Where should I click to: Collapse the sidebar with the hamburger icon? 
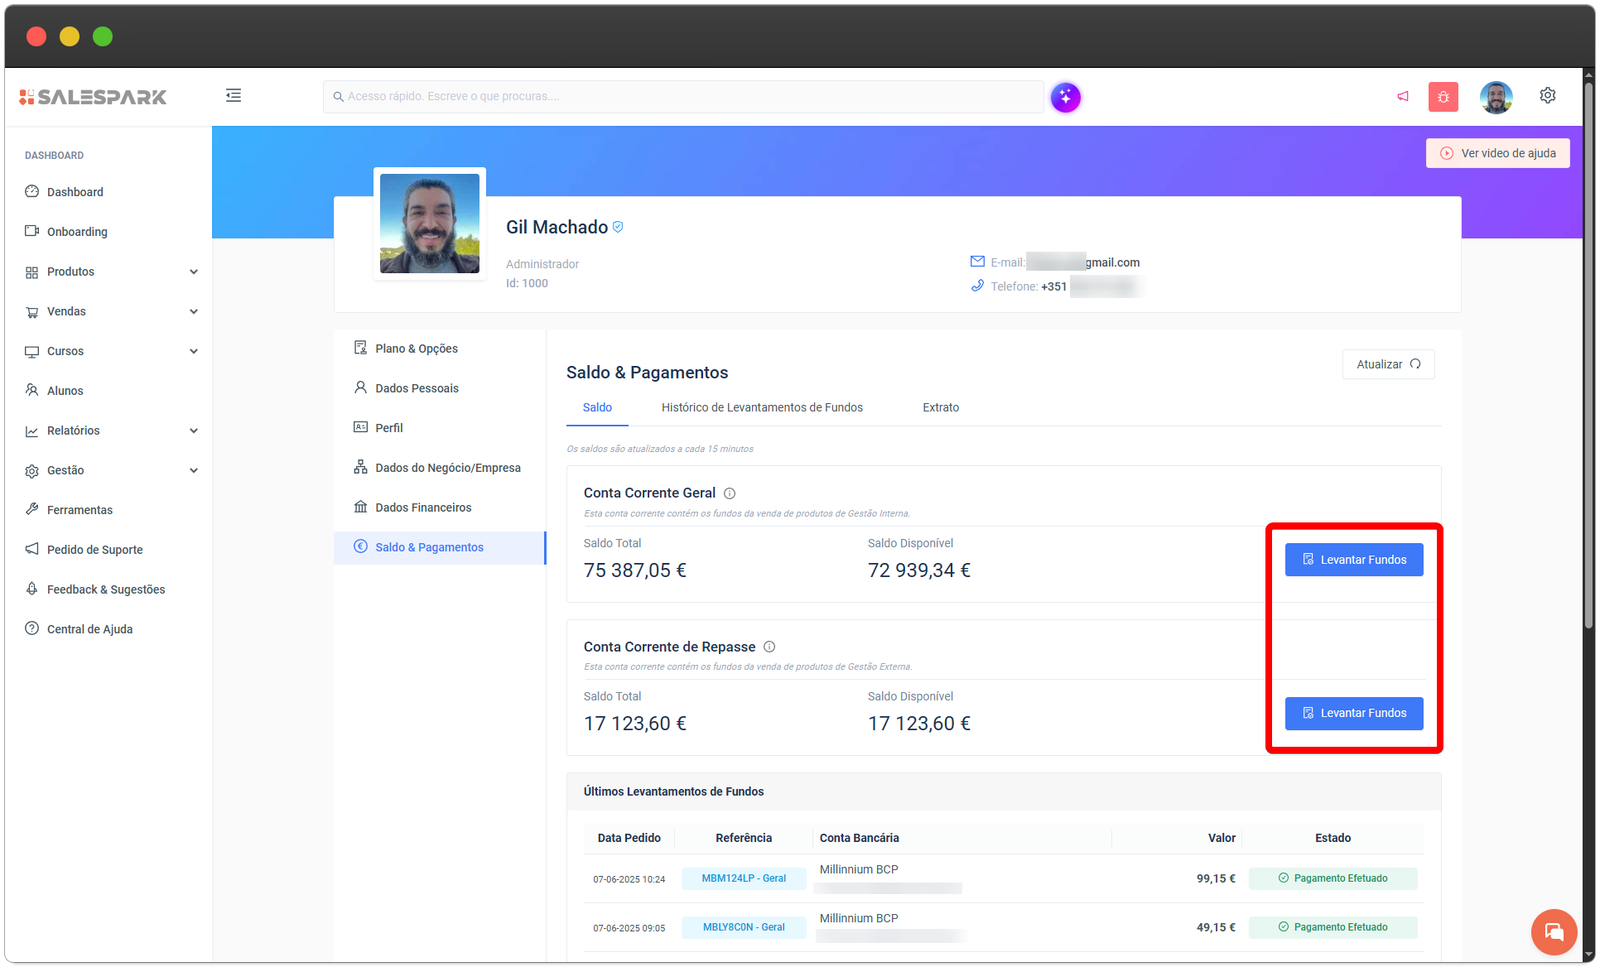pyautogui.click(x=233, y=96)
